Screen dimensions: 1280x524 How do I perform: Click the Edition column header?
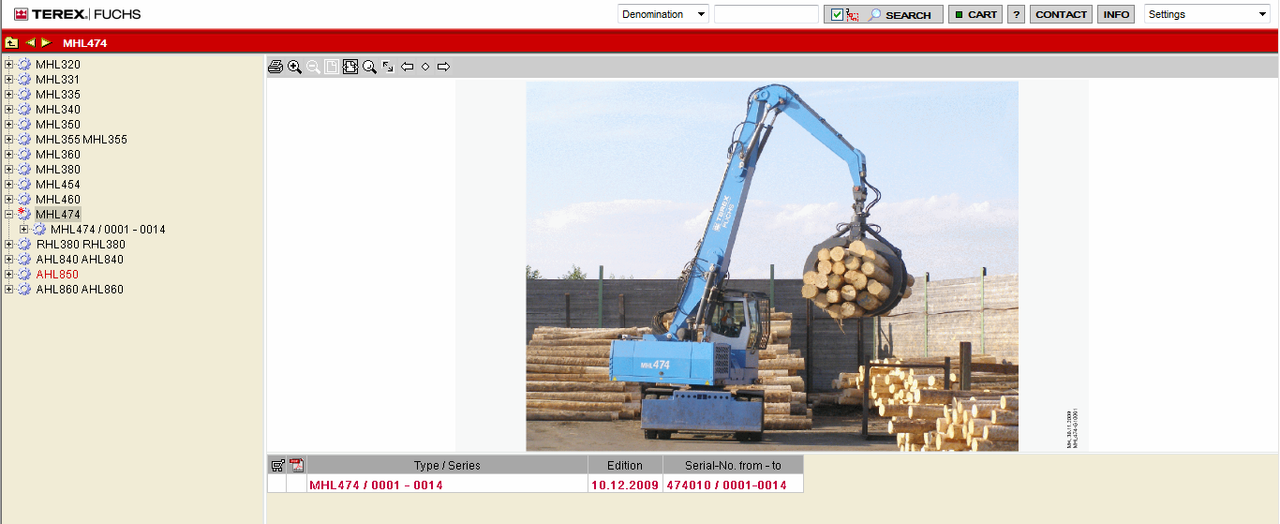[625, 465]
